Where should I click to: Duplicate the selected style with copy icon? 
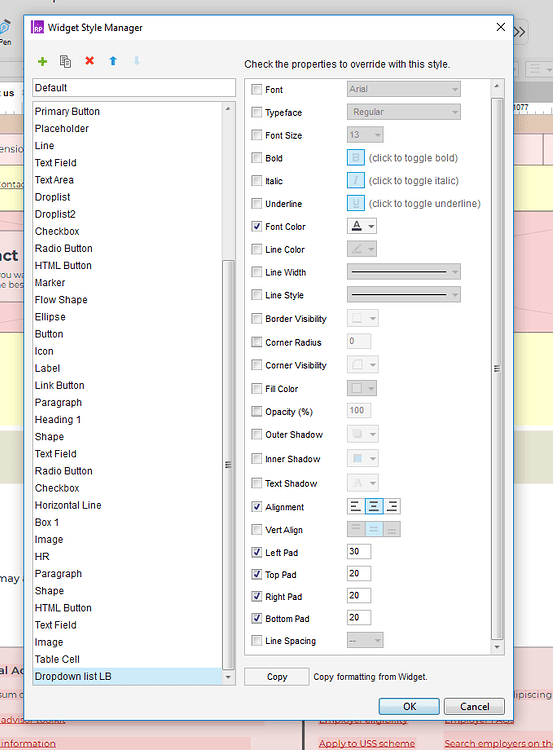click(x=66, y=61)
